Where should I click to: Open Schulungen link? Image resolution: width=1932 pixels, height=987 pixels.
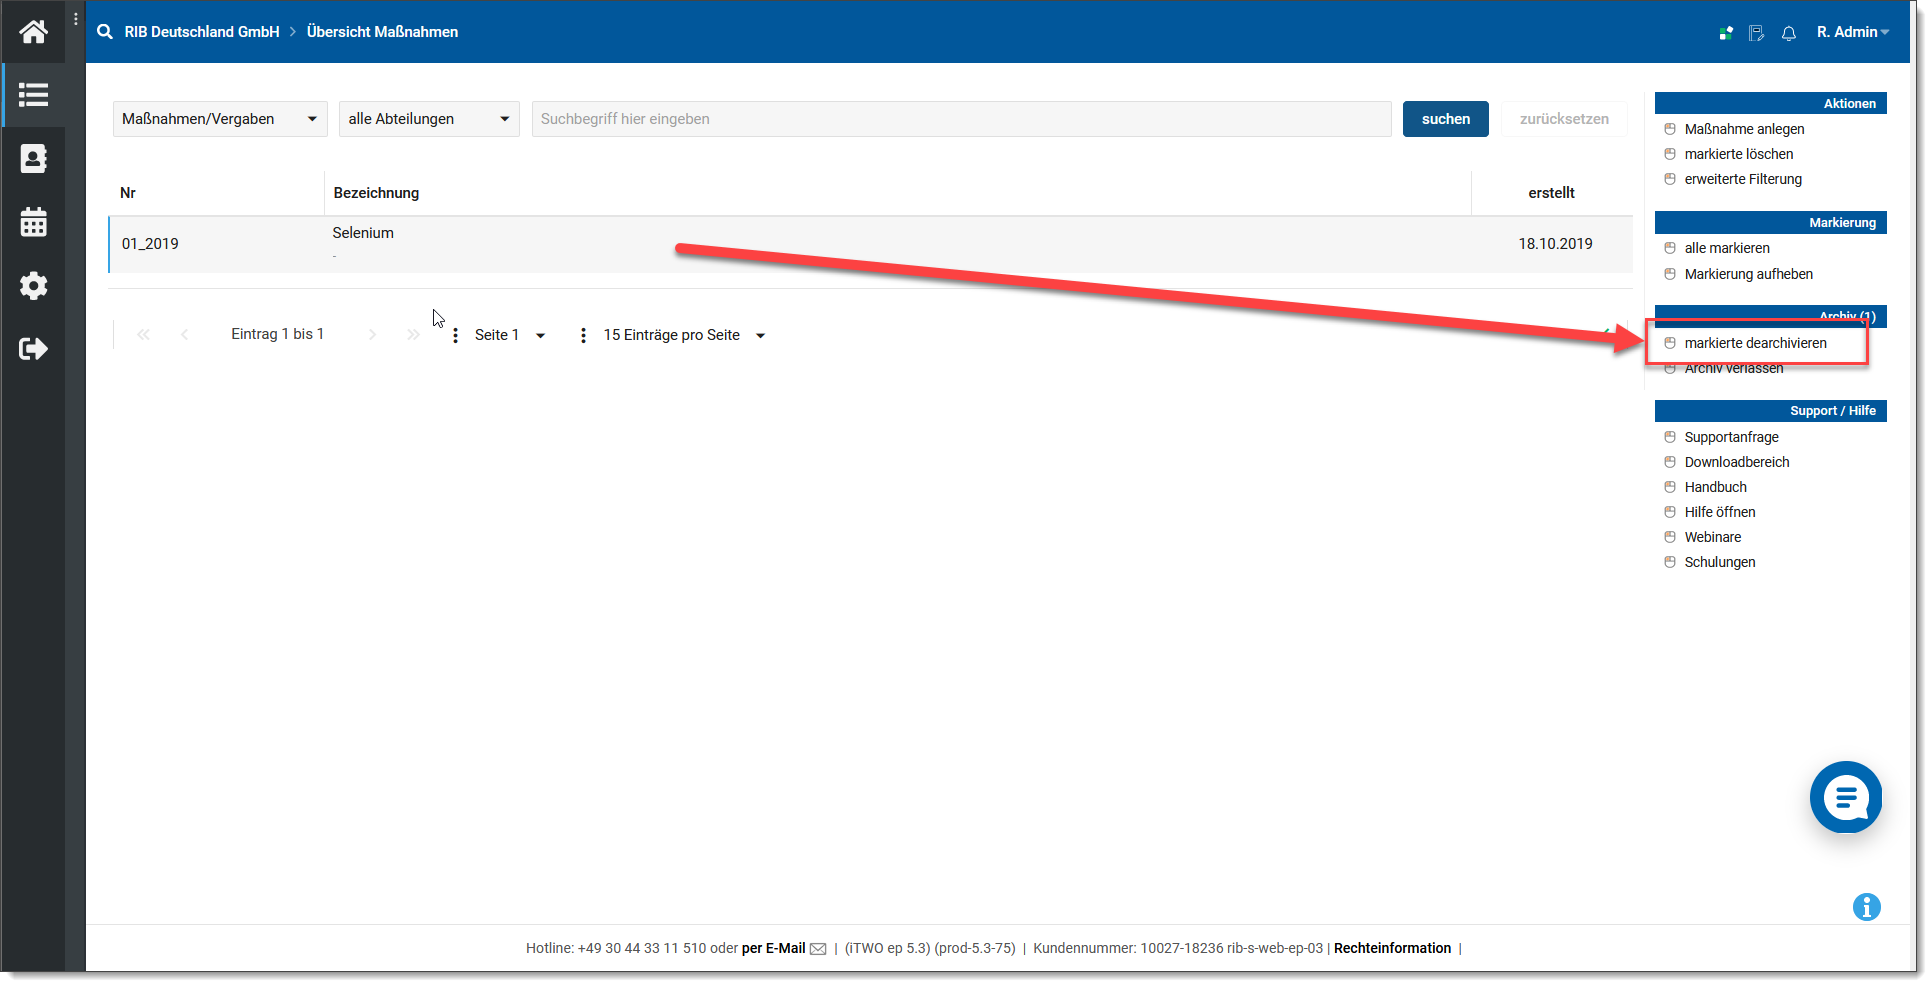coord(1719,562)
